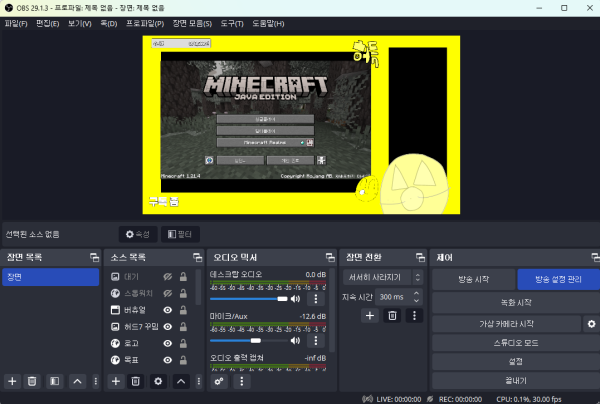Open the scene transition three-dot menu
The image size is (600, 404).
click(413, 316)
